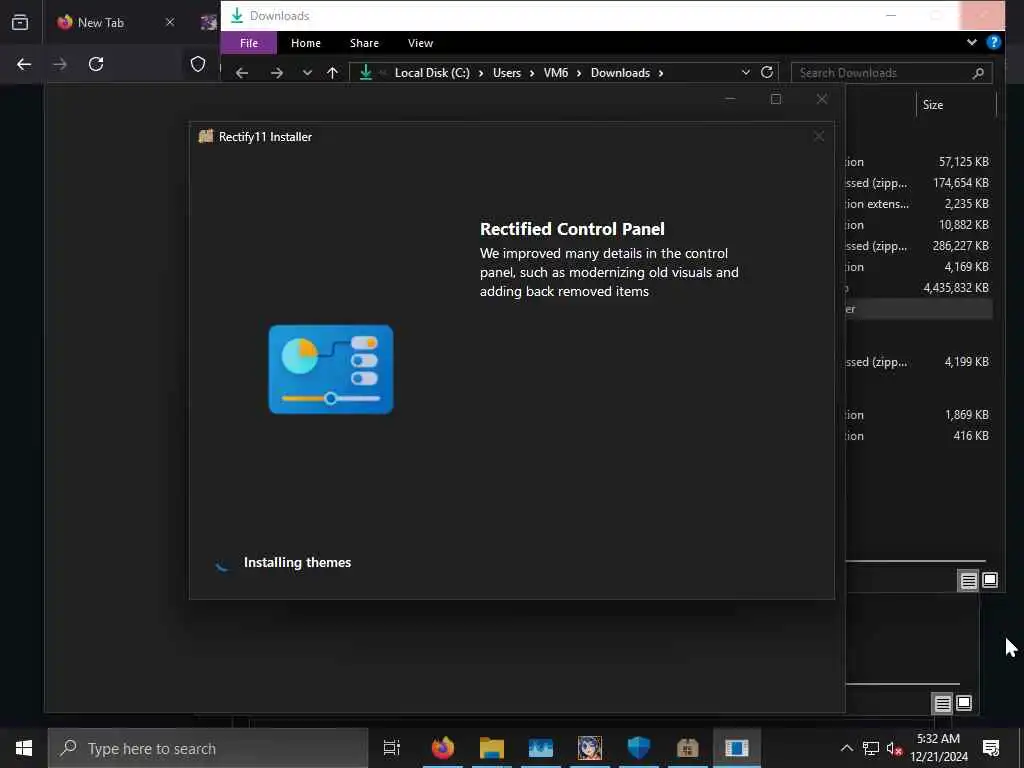Open the Rectify11 box icon on taskbar
Viewport: 1024px width, 768px height.
coord(688,748)
